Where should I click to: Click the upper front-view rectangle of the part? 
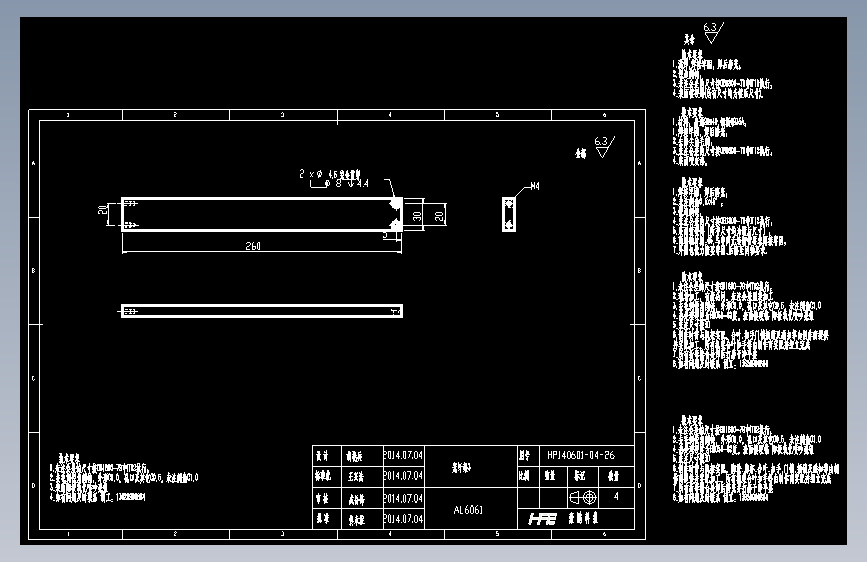tap(262, 214)
